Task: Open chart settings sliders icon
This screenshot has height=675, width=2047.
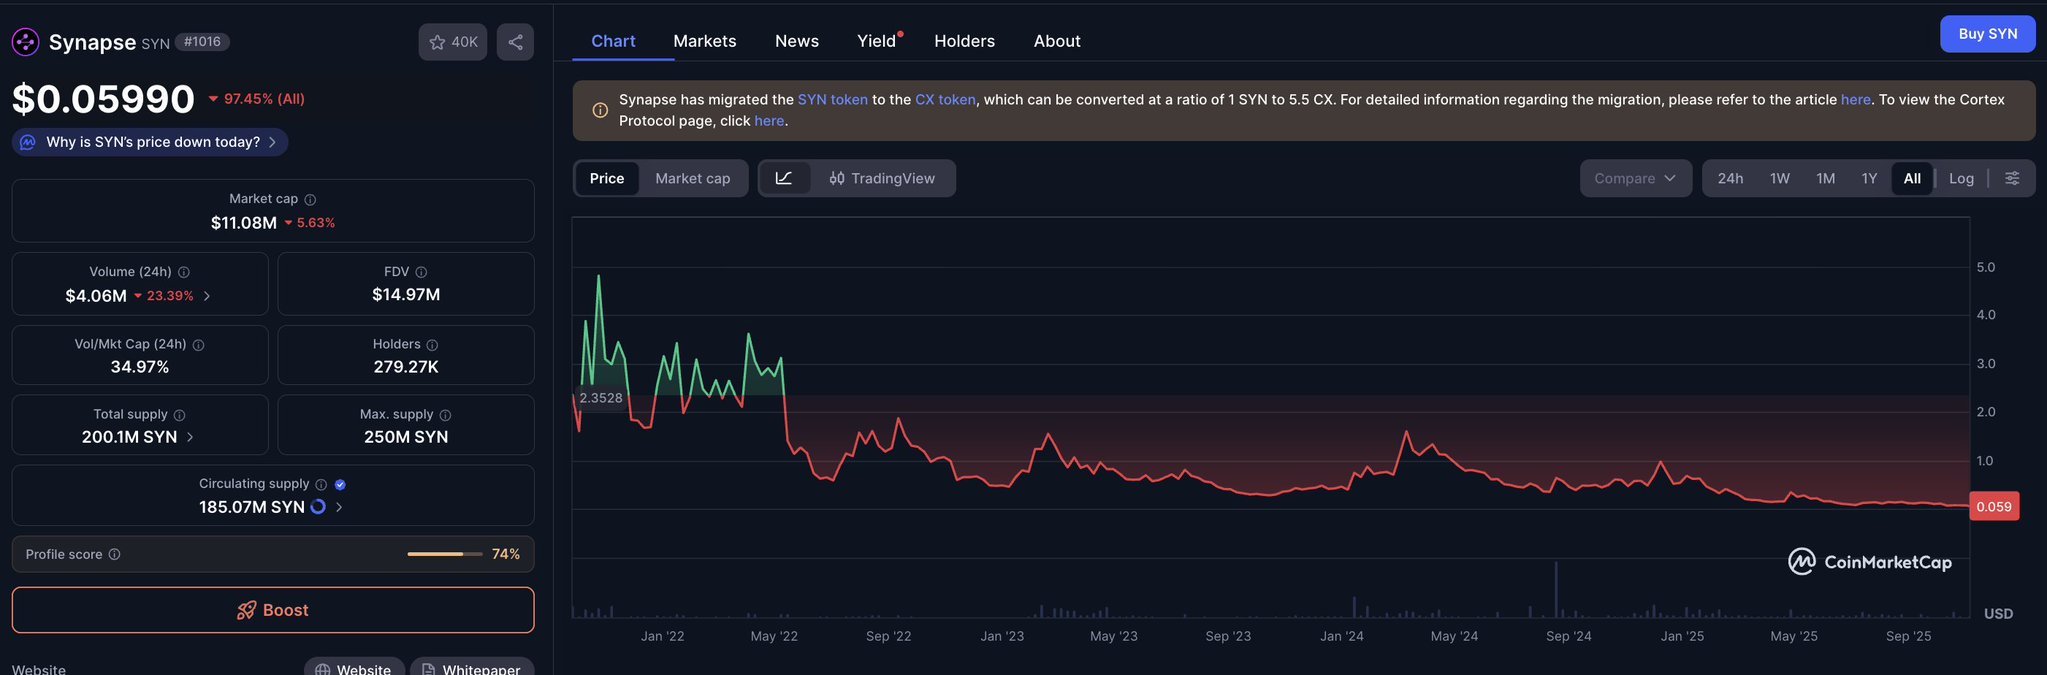Action: 2012,178
